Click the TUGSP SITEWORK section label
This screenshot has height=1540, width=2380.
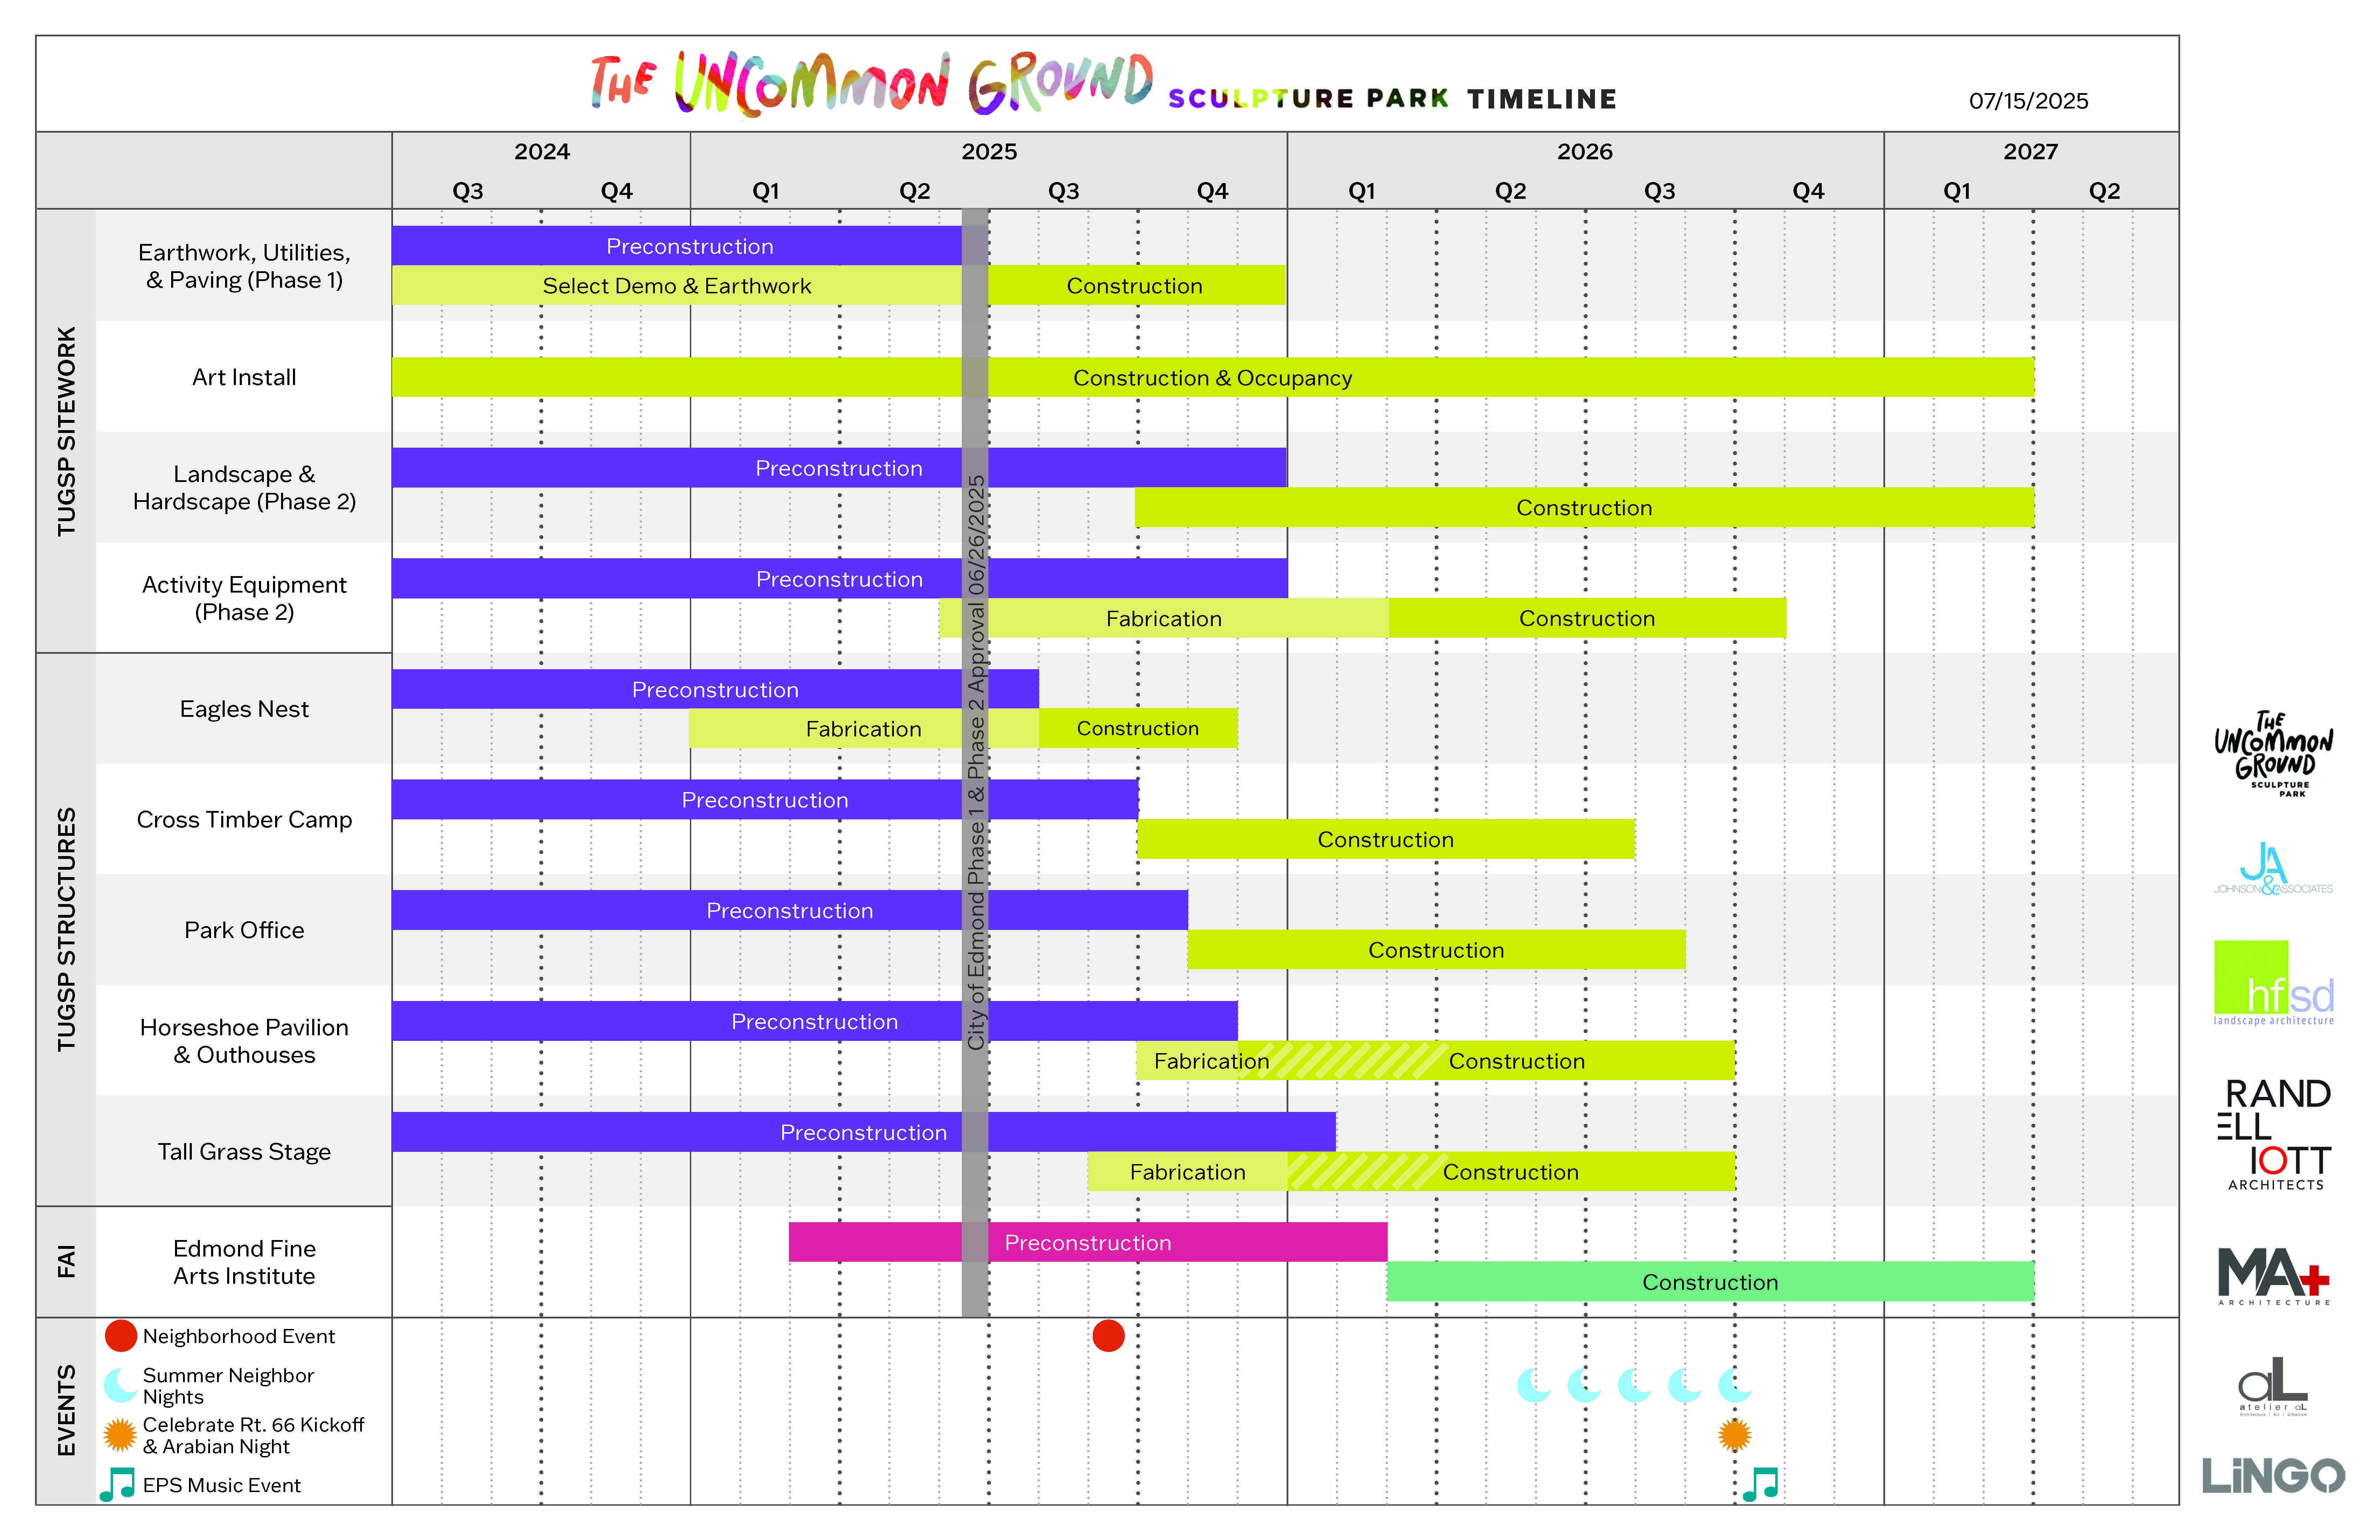pos(66,431)
